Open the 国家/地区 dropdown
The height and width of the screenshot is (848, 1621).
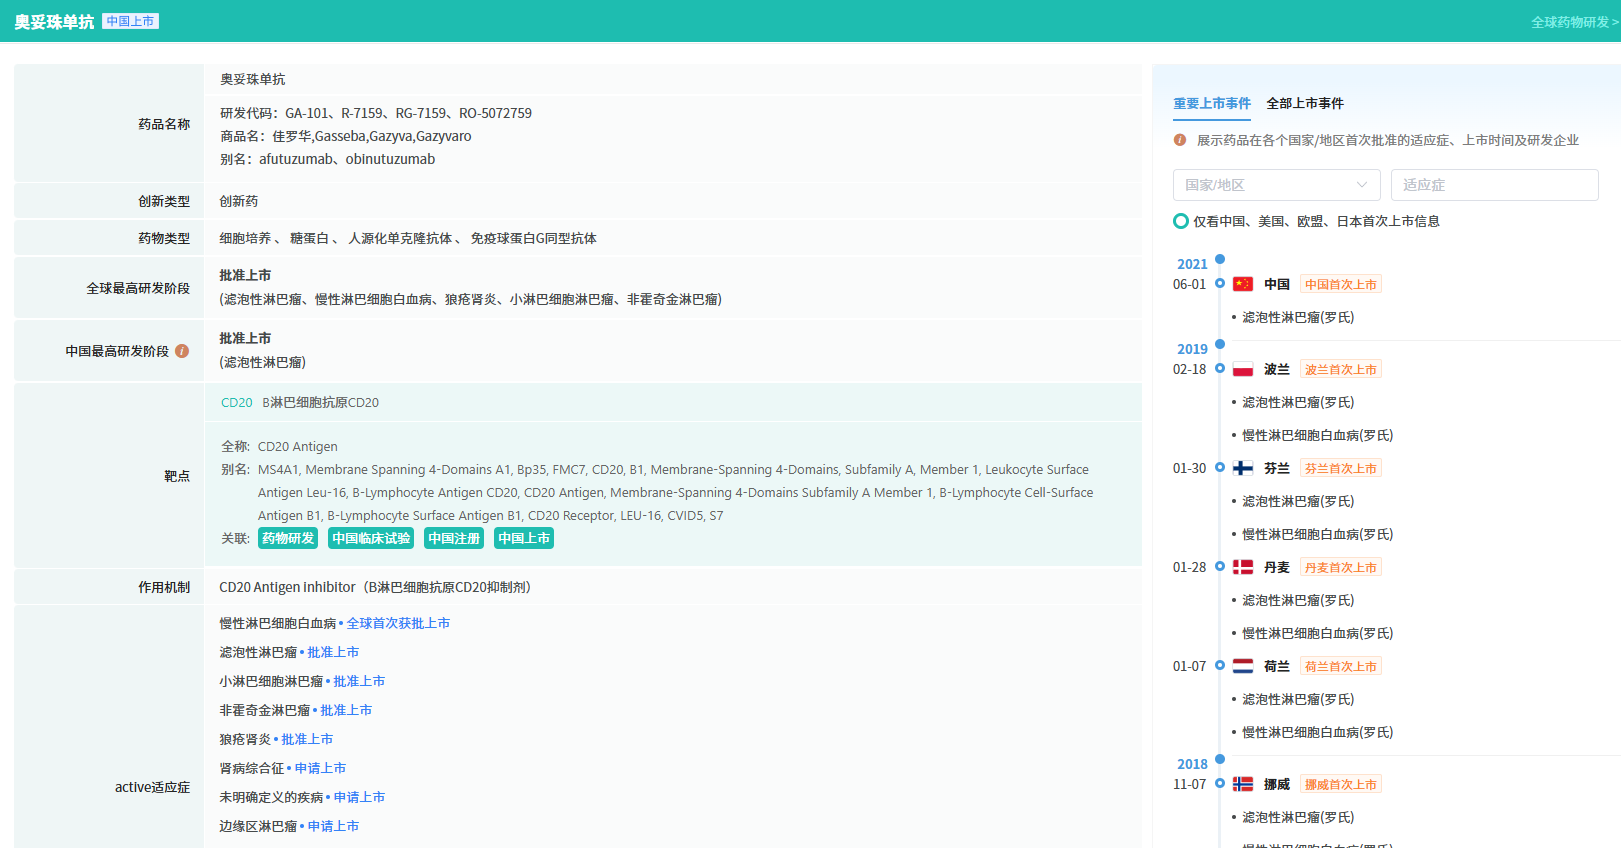point(1276,185)
